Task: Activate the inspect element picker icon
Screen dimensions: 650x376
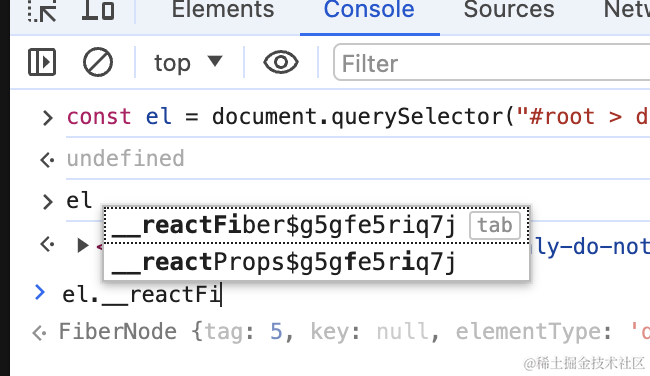Action: pyautogui.click(x=43, y=10)
